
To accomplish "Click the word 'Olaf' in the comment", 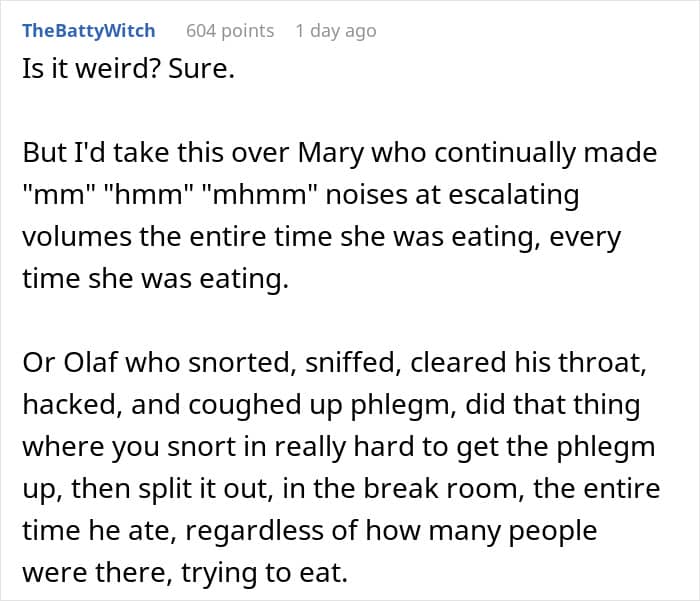I will pyautogui.click(x=91, y=362).
